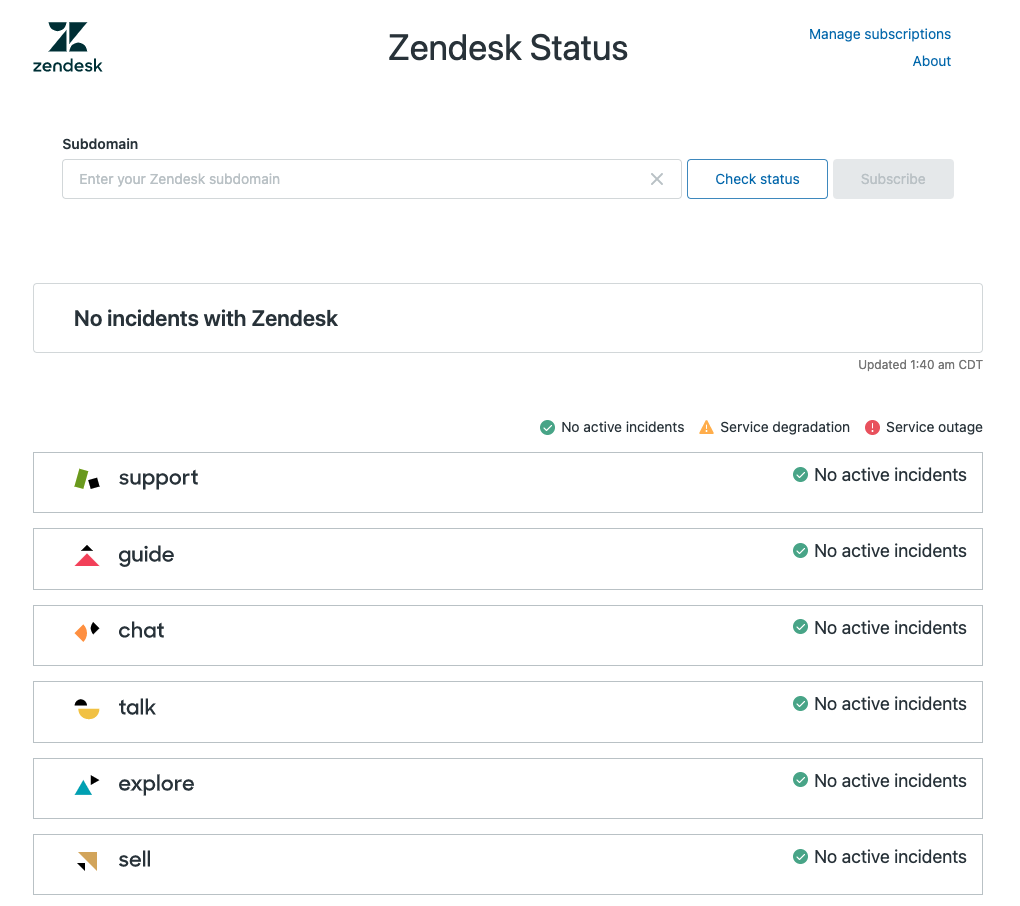
Task: Select the chat product name
Action: coord(141,630)
